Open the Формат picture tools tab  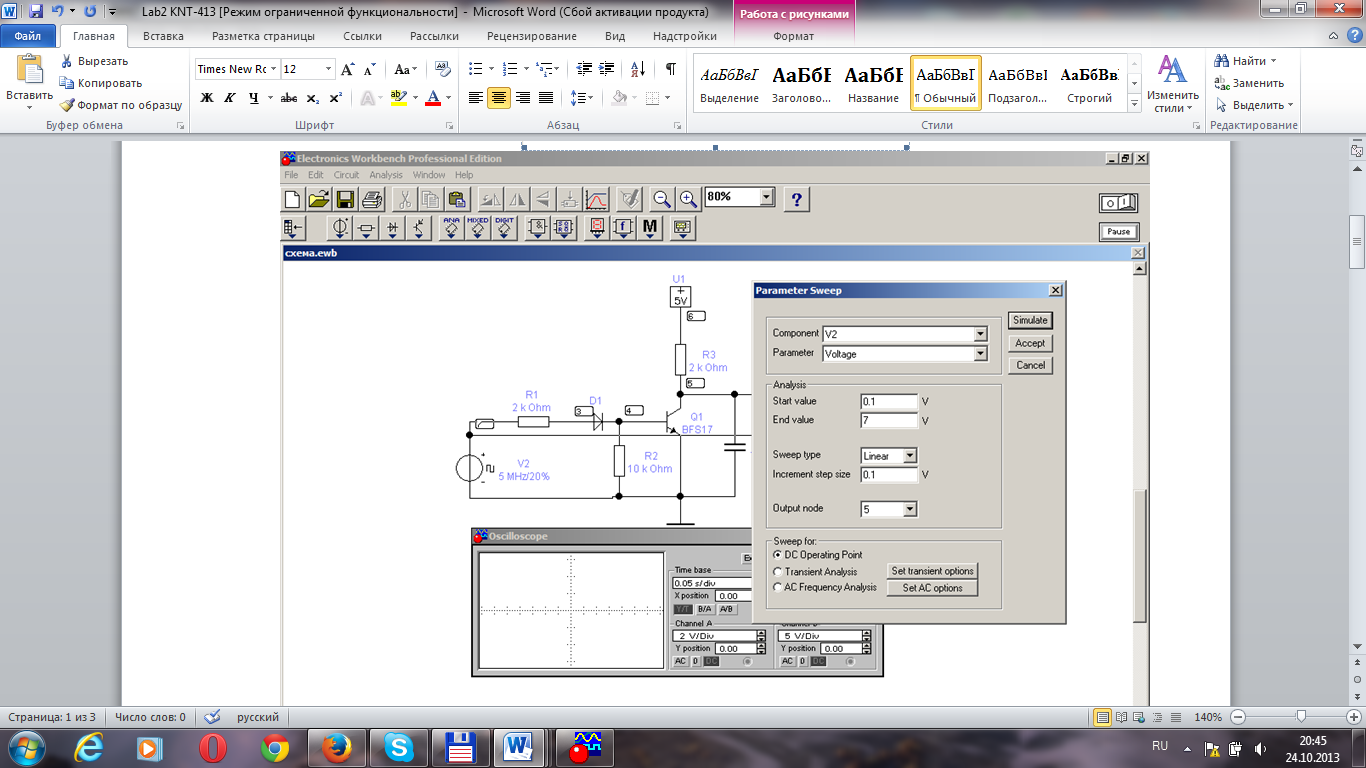[x=794, y=36]
